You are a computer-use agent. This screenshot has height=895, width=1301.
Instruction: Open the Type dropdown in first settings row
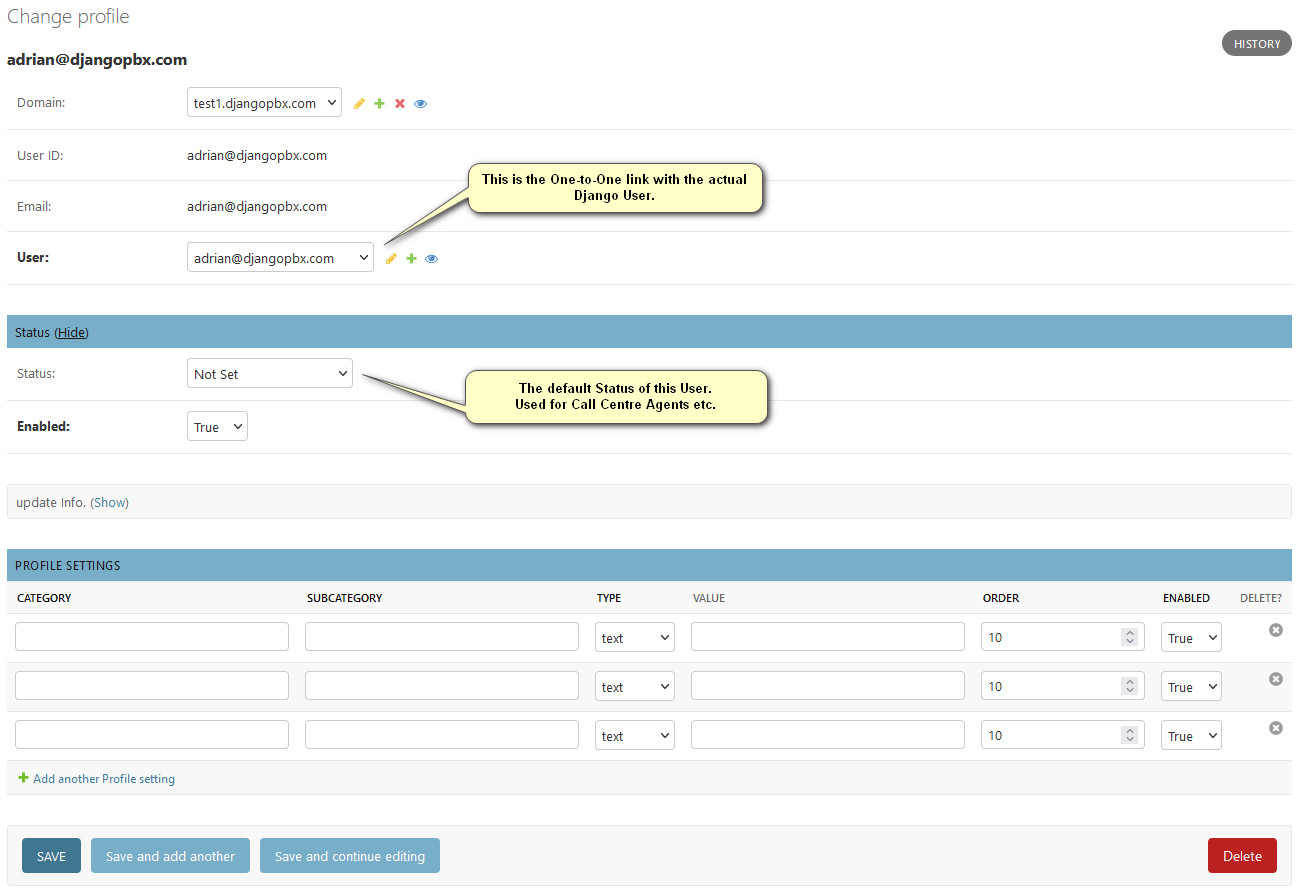(x=634, y=637)
